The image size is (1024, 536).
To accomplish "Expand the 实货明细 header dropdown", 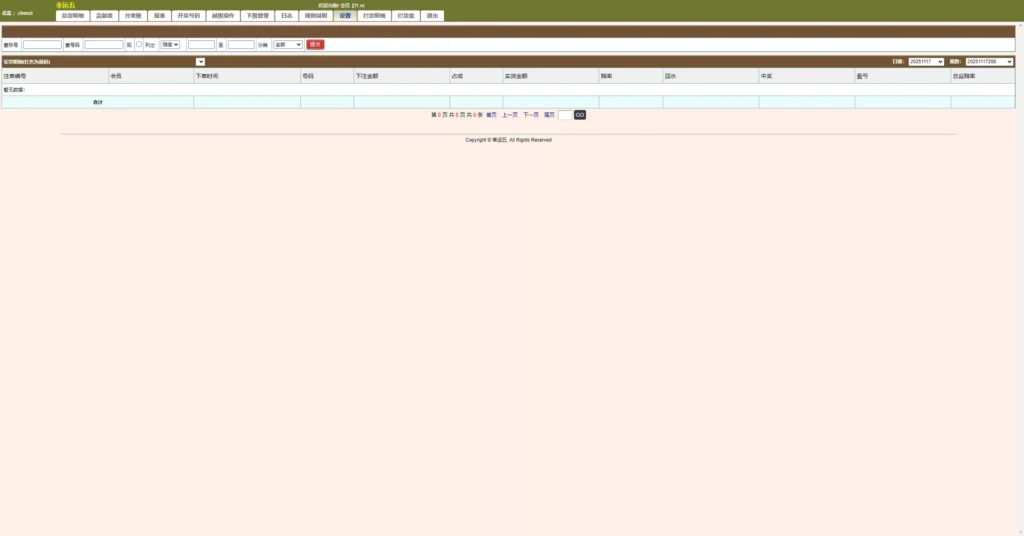I will (x=201, y=62).
